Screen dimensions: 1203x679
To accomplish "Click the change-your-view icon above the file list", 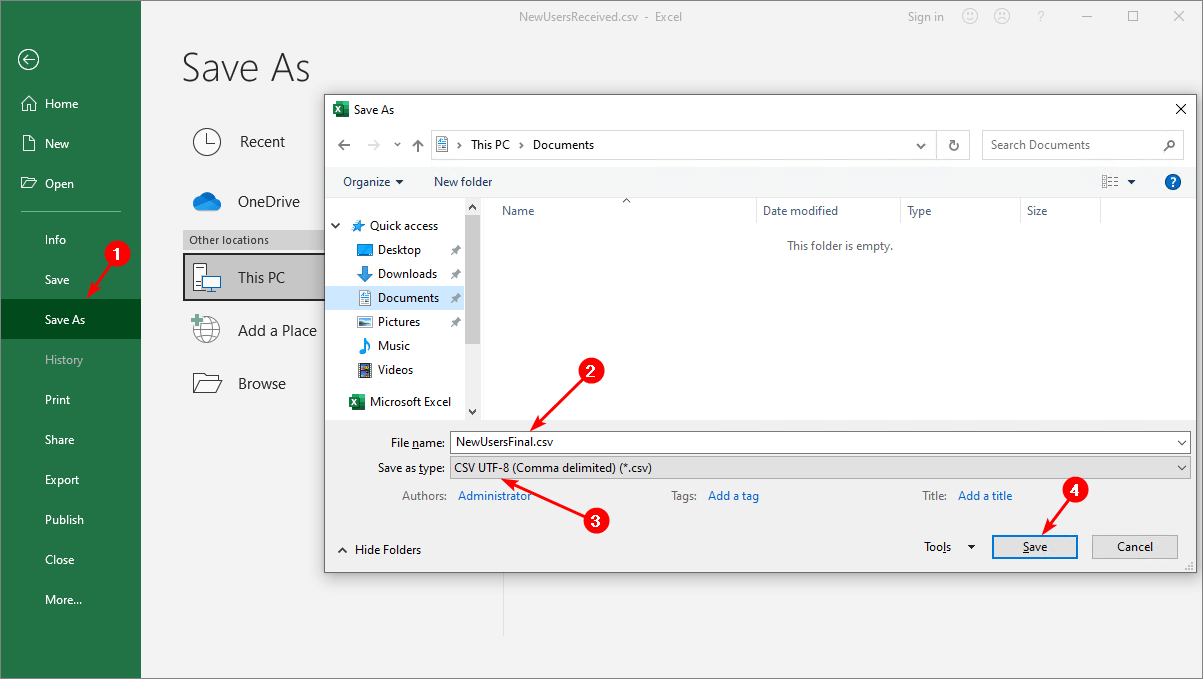I will tap(1110, 181).
